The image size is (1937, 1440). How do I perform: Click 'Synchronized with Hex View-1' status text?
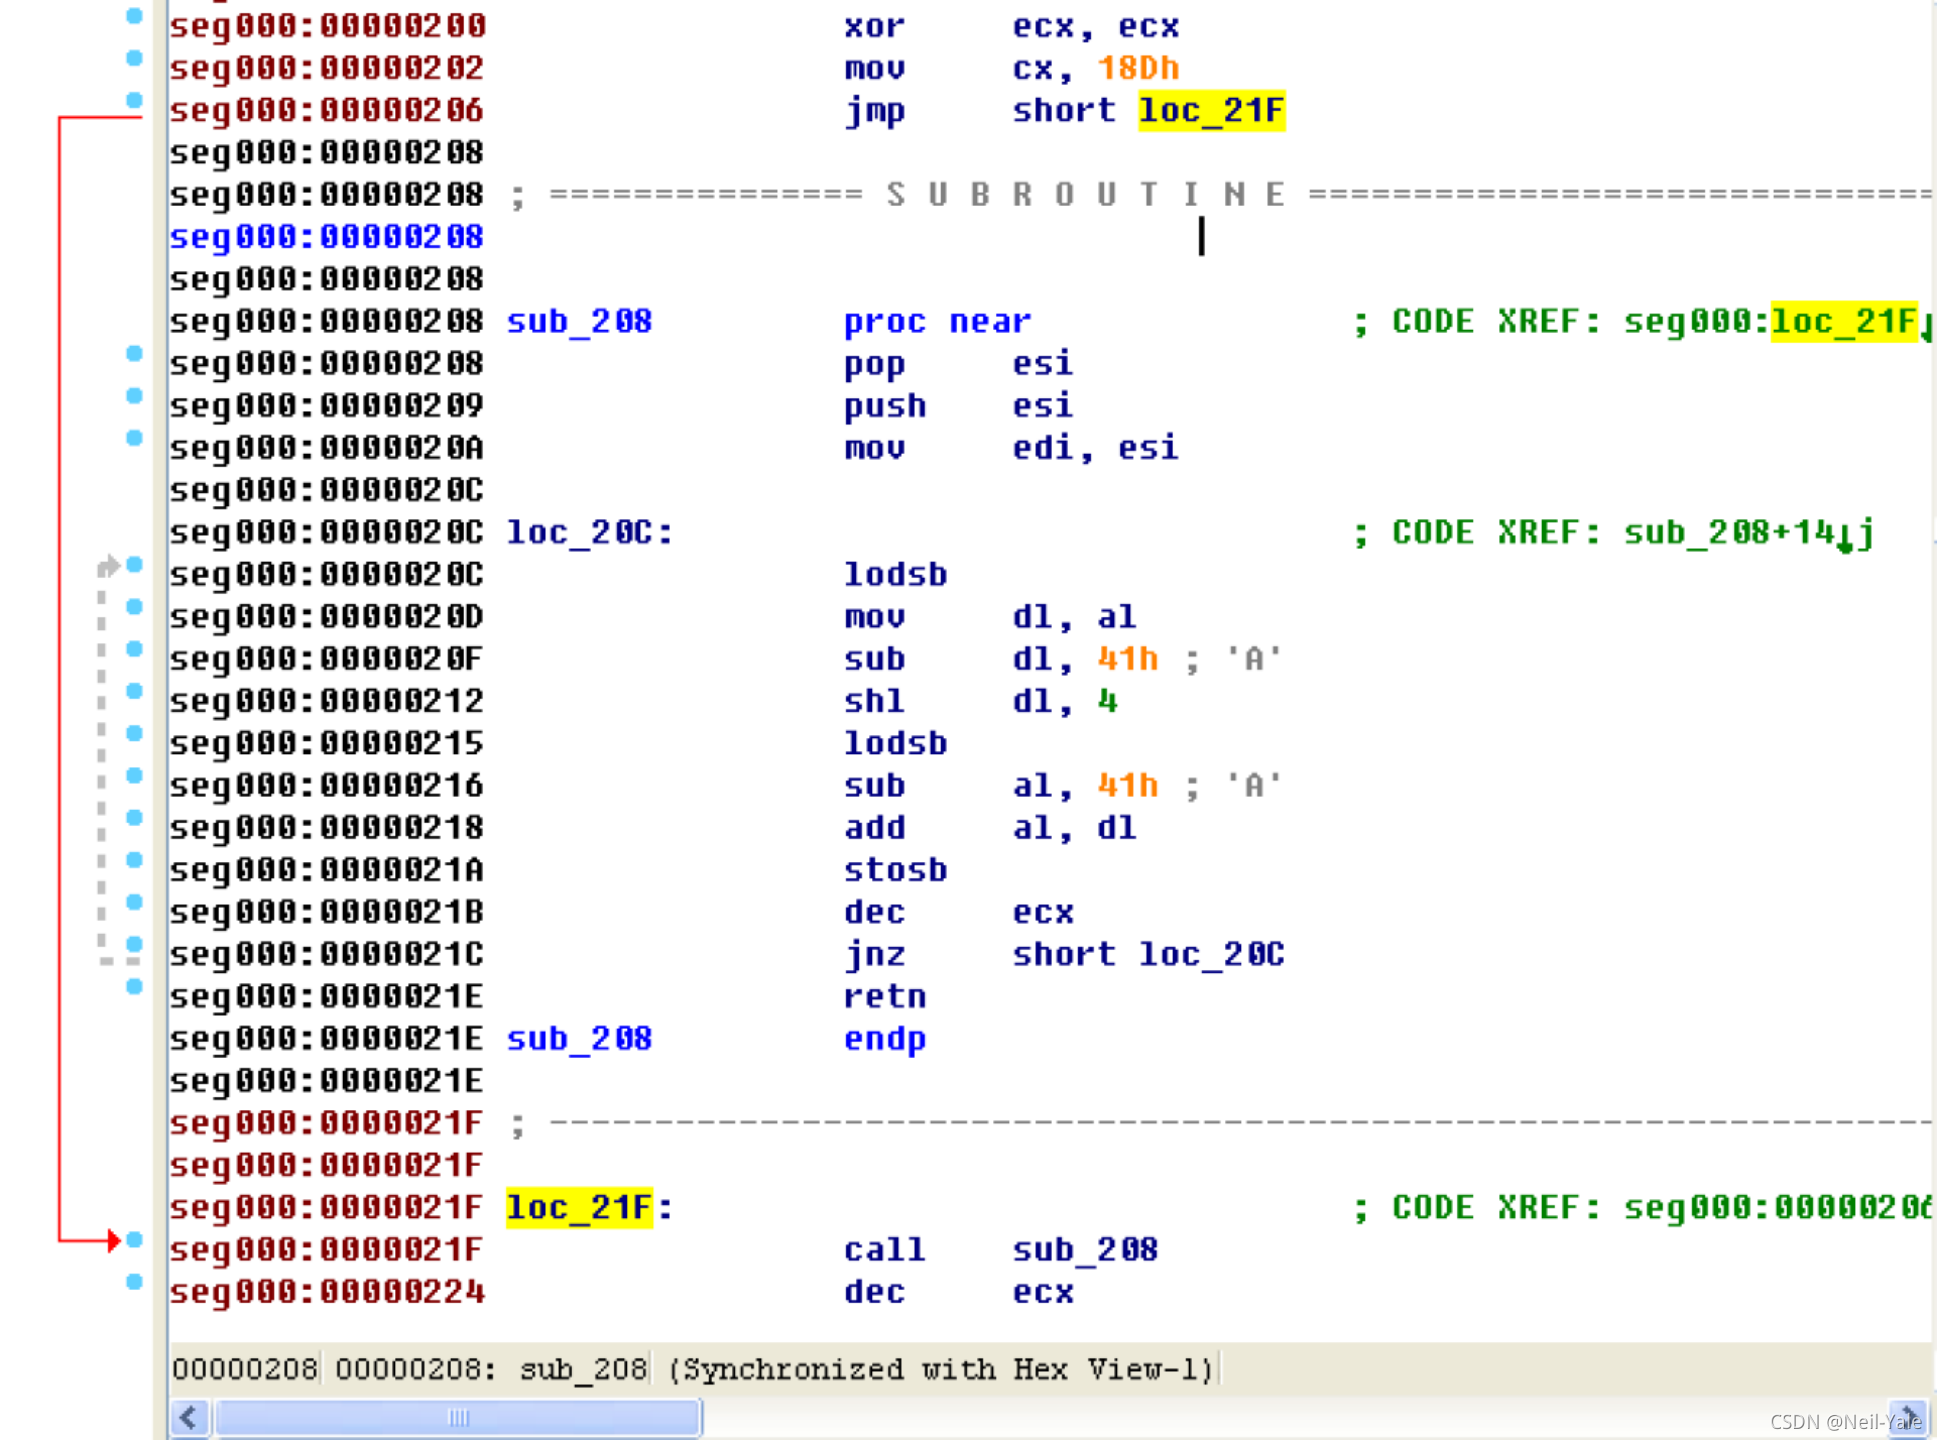pyautogui.click(x=939, y=1368)
